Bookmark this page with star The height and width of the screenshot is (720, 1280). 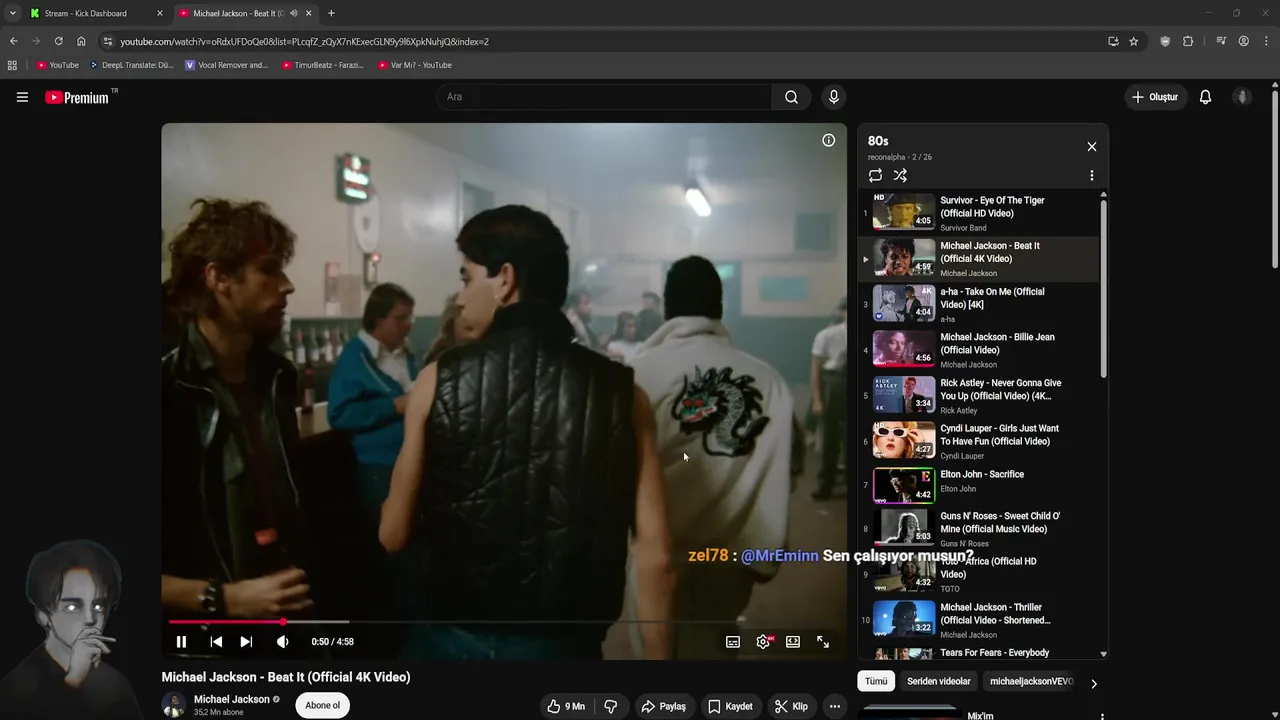pyautogui.click(x=1134, y=41)
